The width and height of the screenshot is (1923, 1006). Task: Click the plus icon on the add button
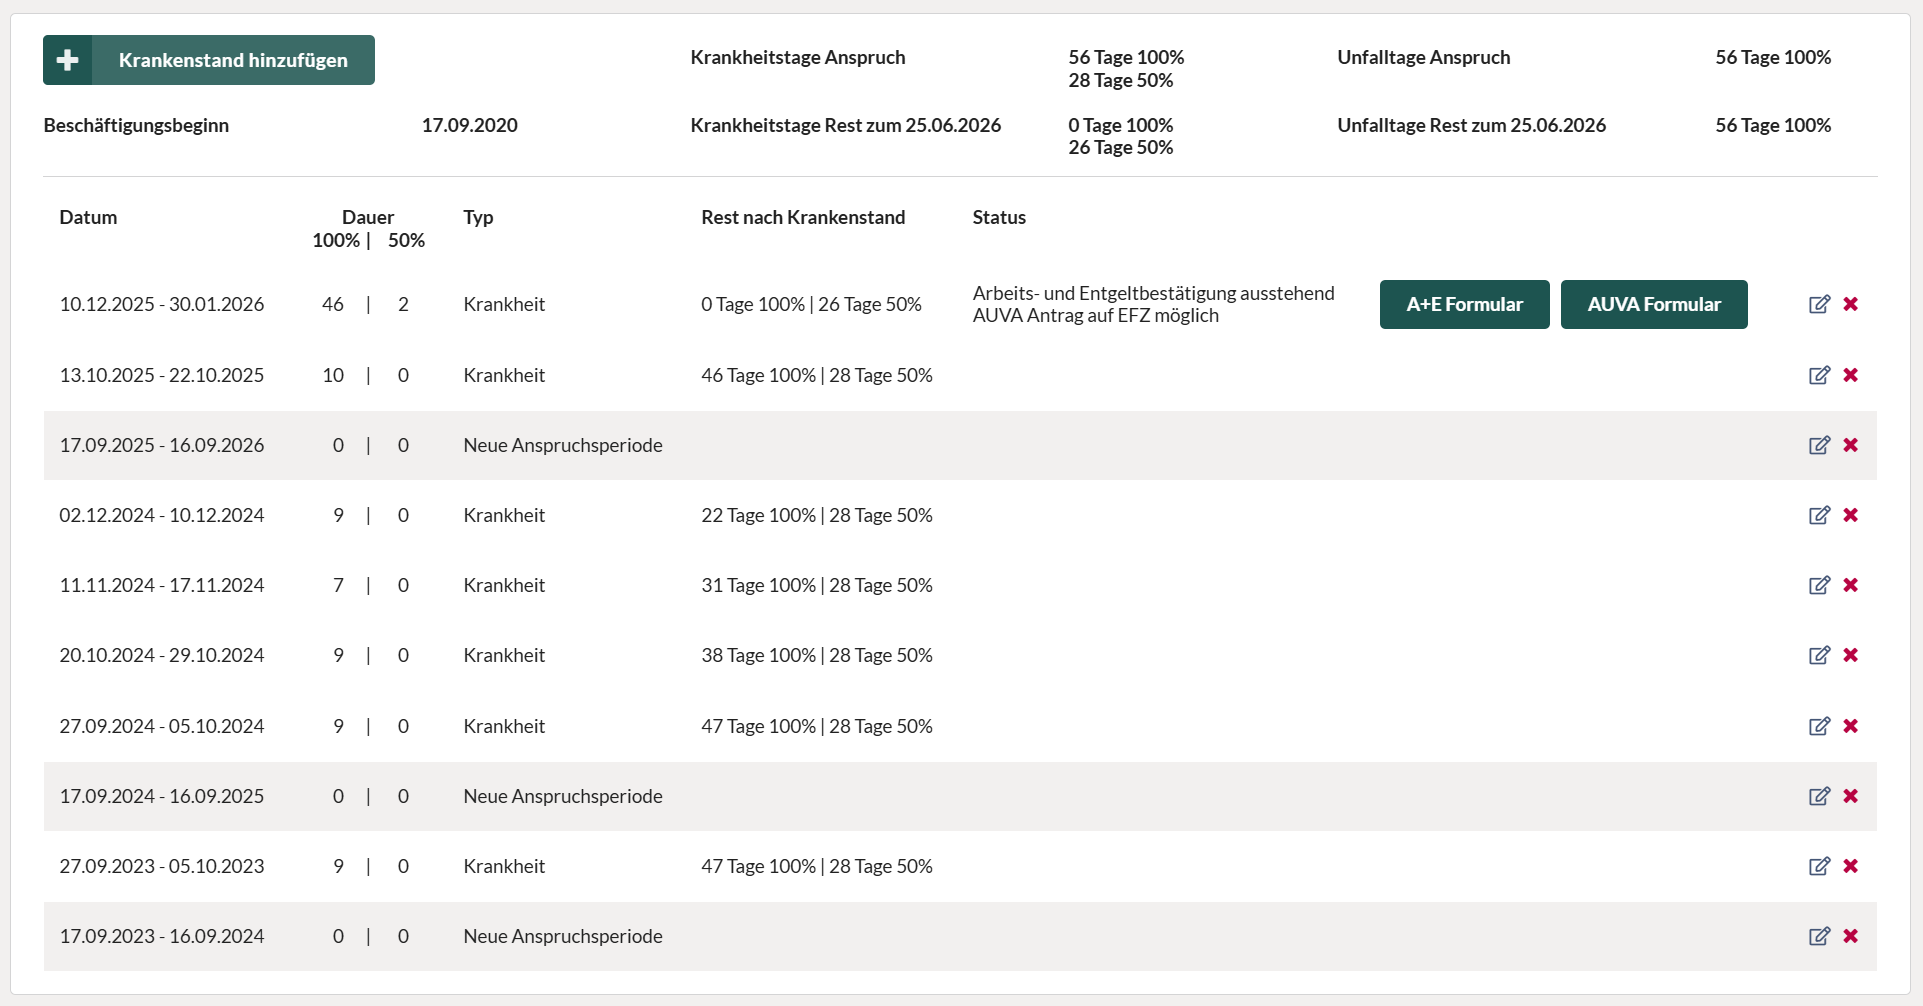(x=68, y=60)
